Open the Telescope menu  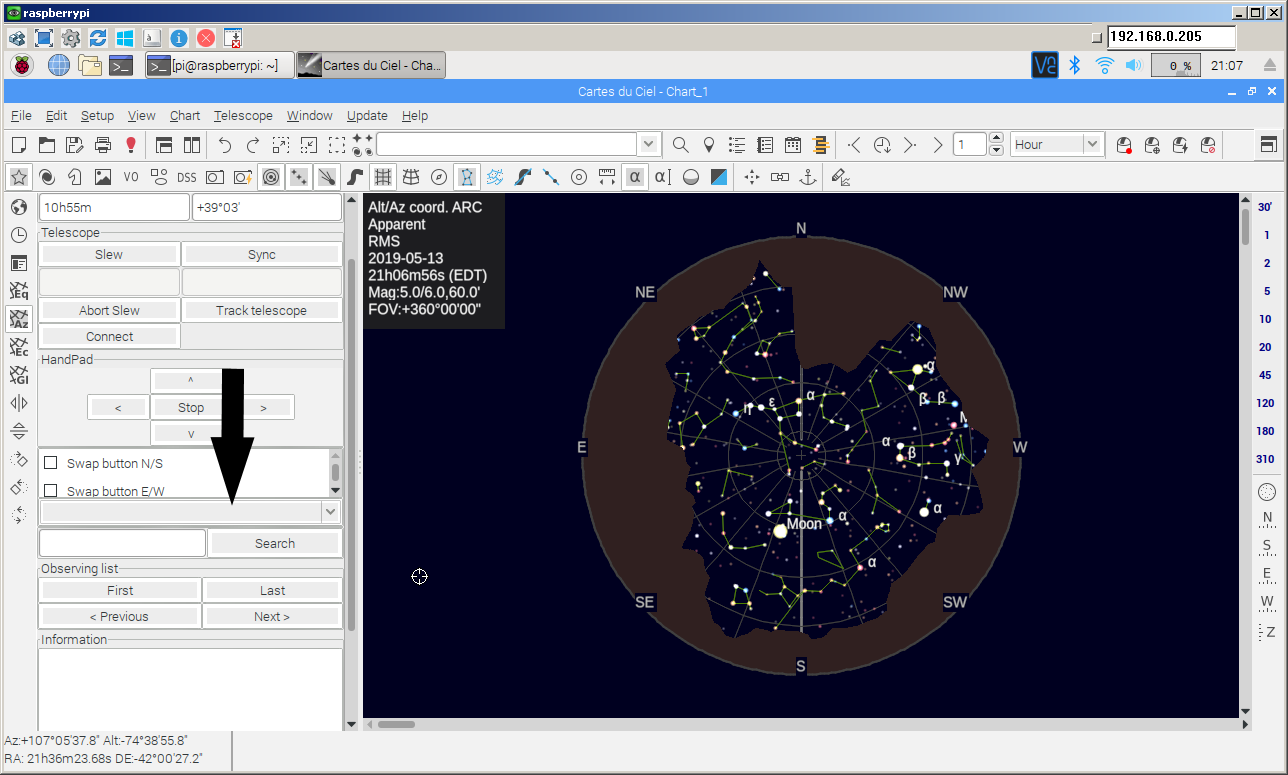[x=243, y=116]
